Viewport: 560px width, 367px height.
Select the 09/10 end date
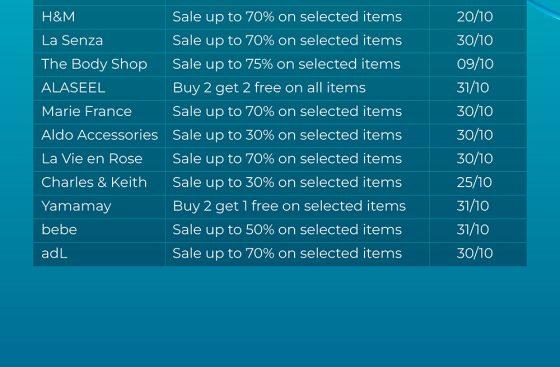pyautogui.click(x=475, y=64)
